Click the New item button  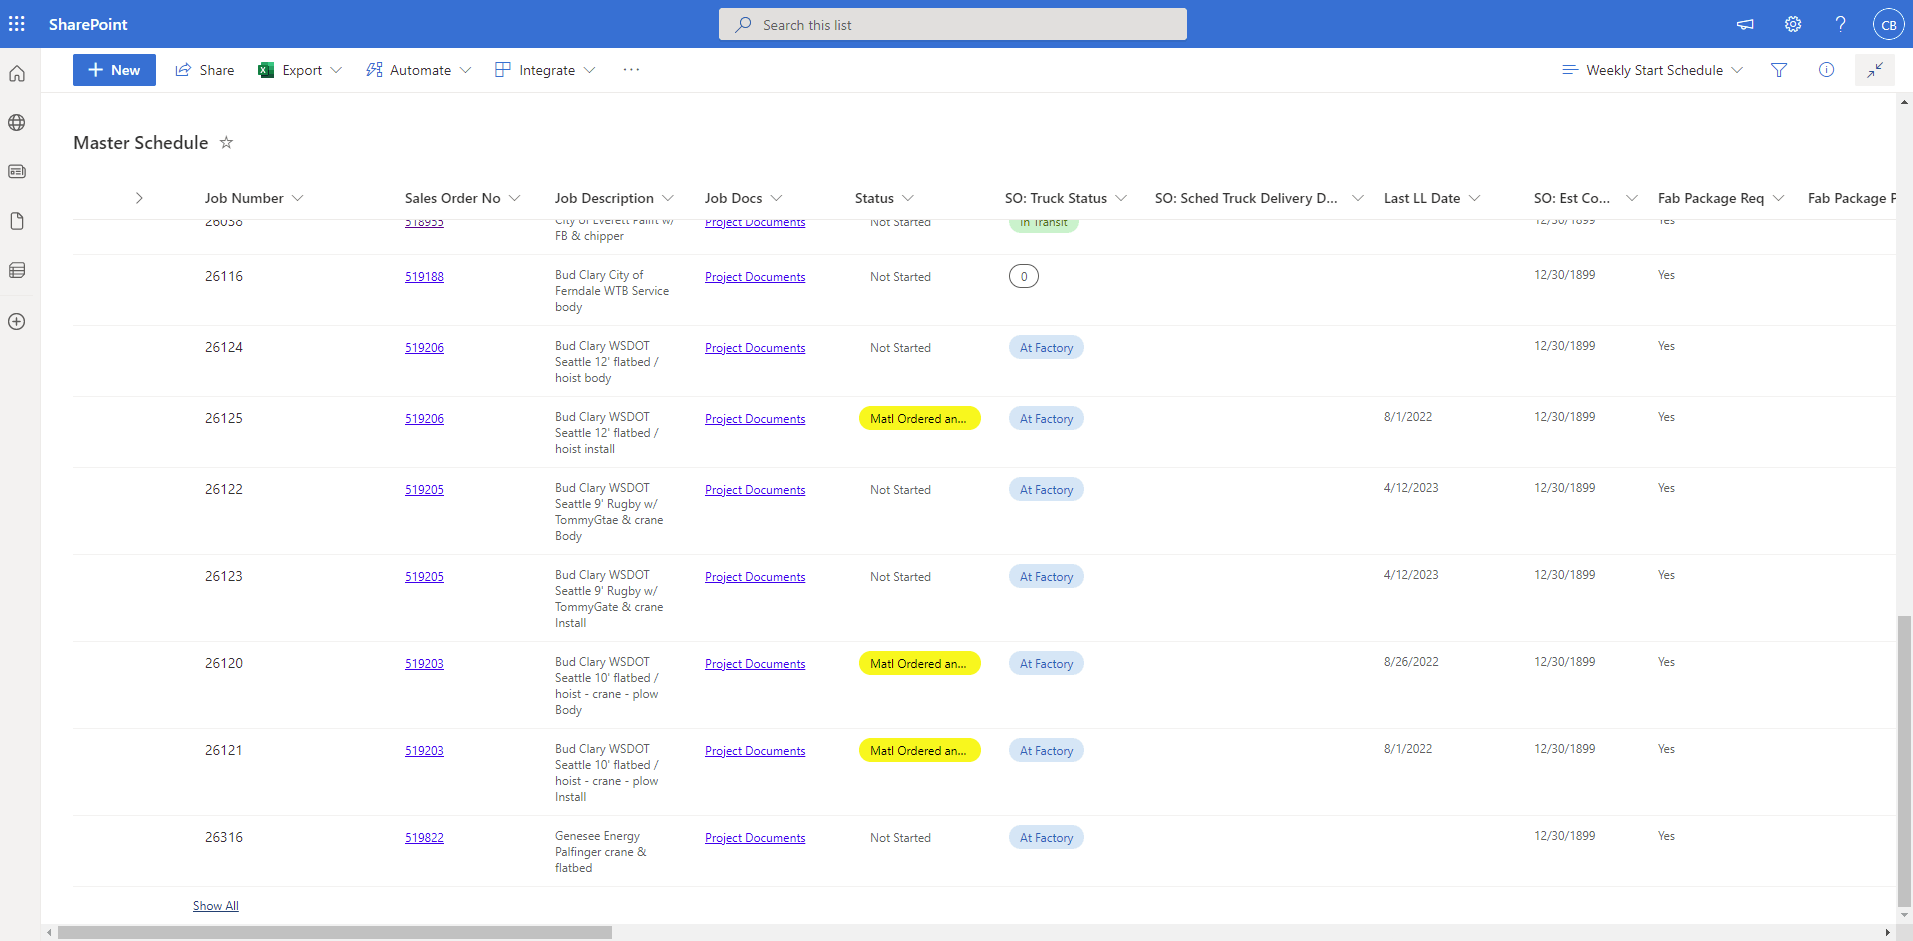coord(114,70)
